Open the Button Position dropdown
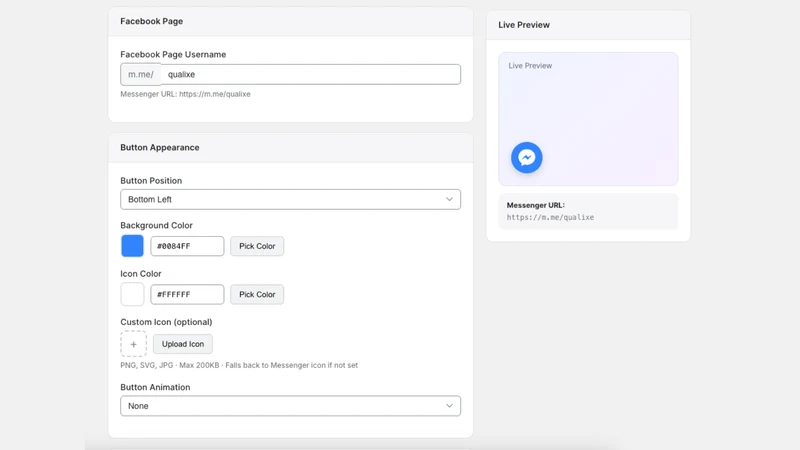This screenshot has height=450, width=800. pyautogui.click(x=290, y=199)
